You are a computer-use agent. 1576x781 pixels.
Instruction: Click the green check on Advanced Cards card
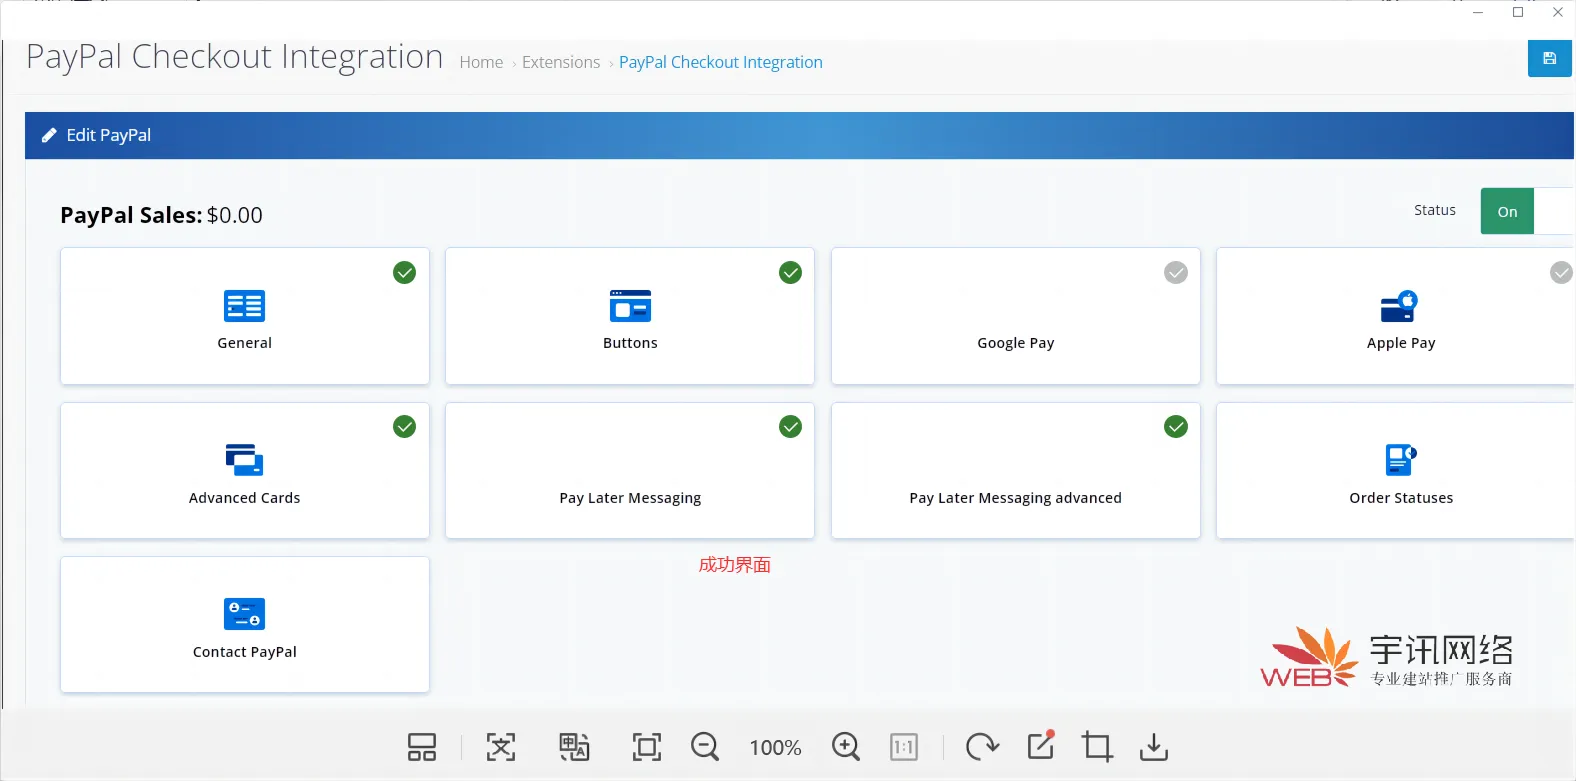pyautogui.click(x=404, y=427)
